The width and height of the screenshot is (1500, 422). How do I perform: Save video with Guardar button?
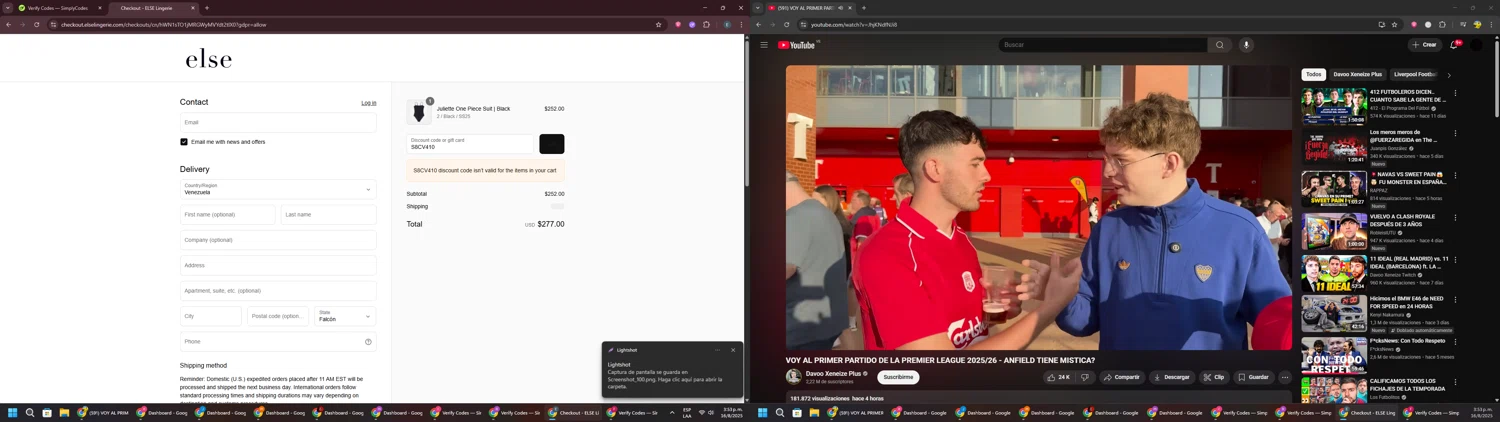1253,377
